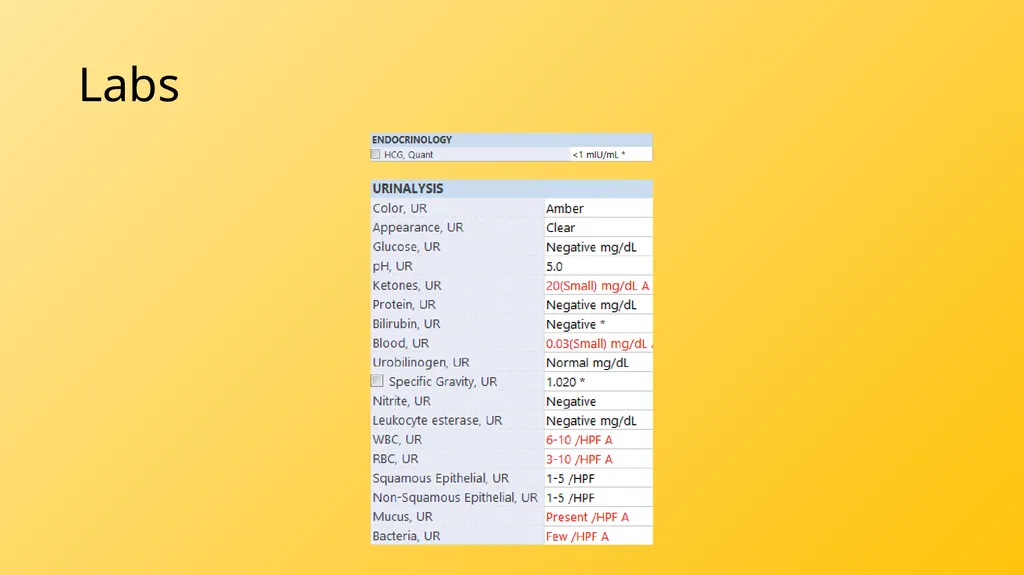Select the Color, UR row label

(400, 208)
